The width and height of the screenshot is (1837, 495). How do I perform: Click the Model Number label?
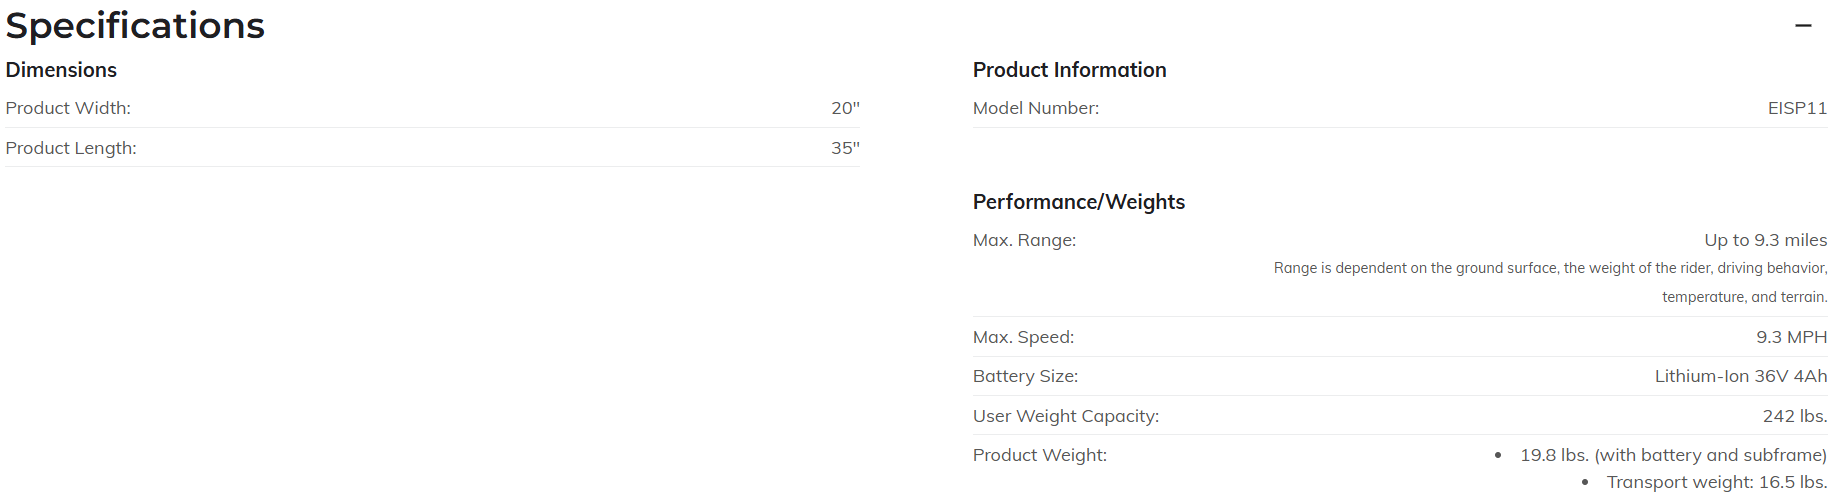pos(1036,108)
